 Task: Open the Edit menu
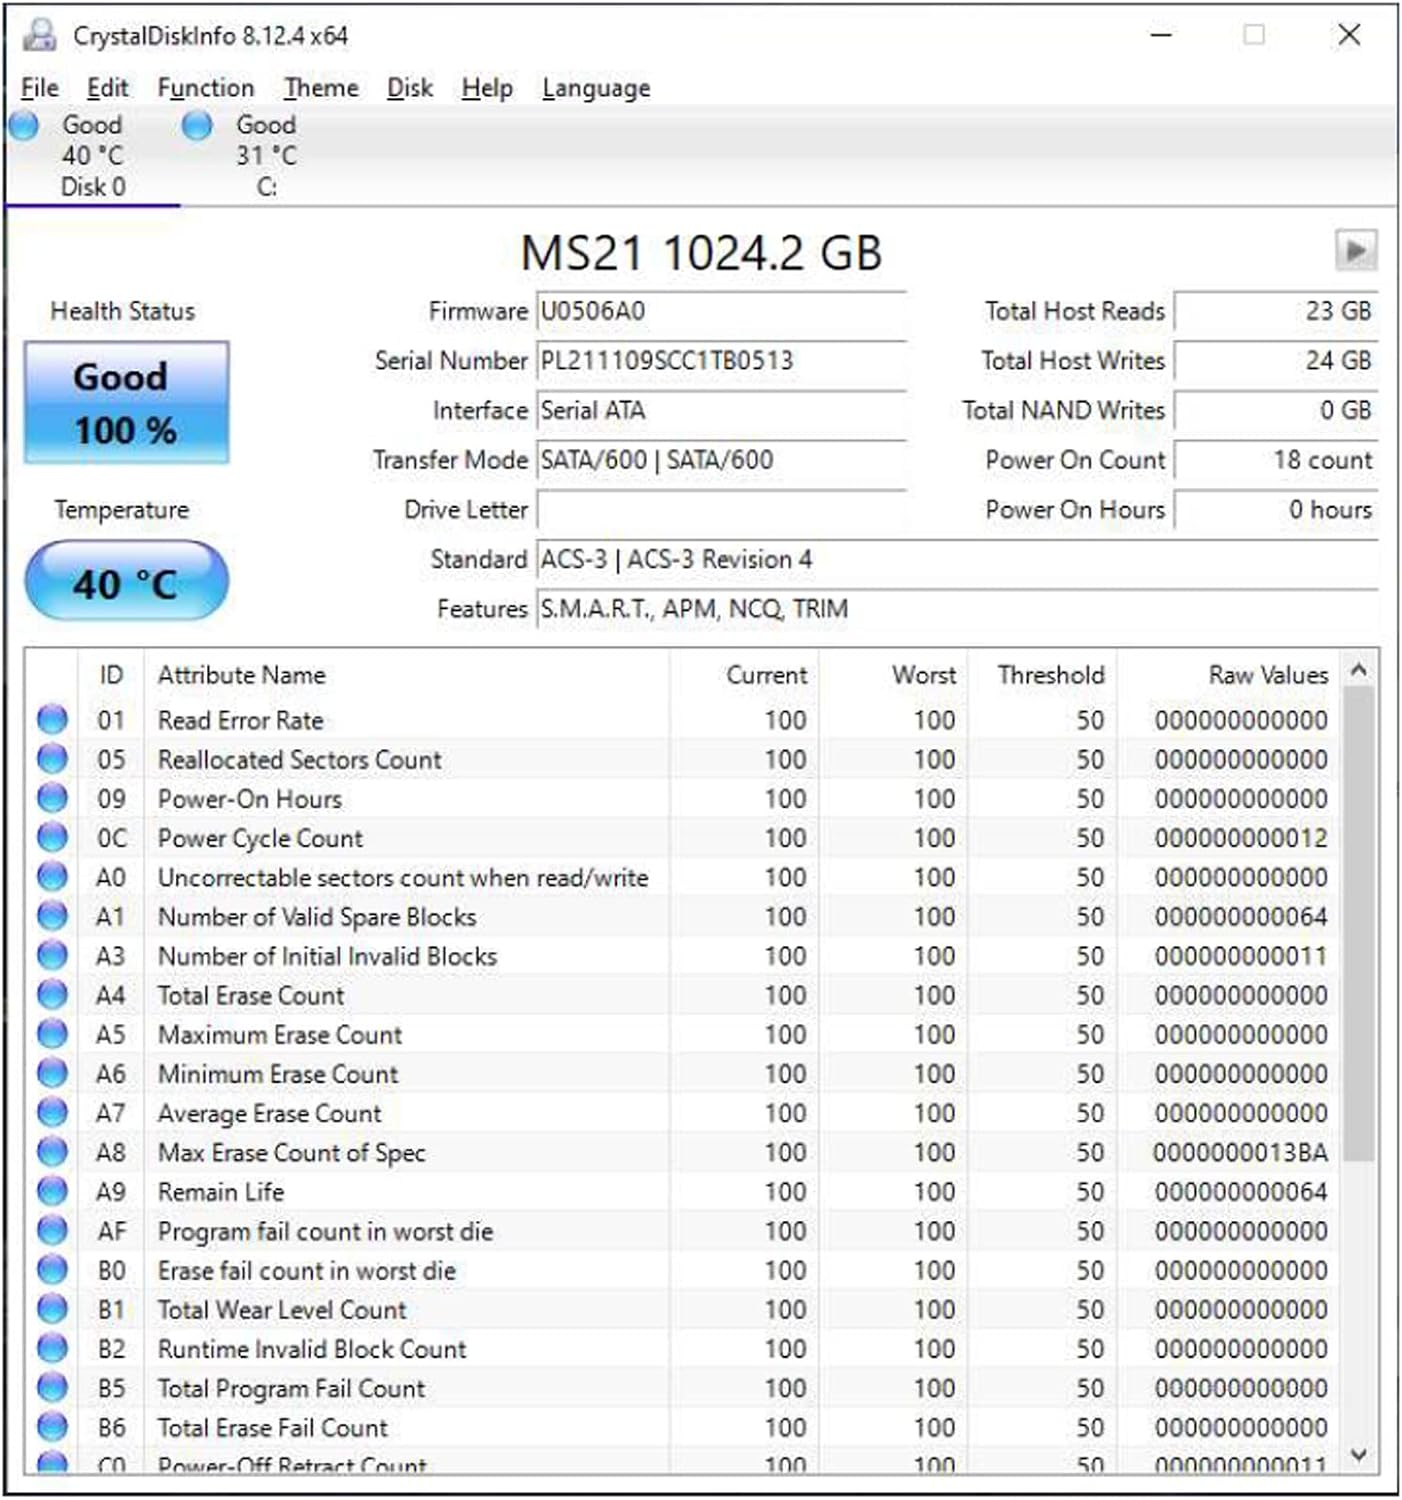pyautogui.click(x=107, y=88)
